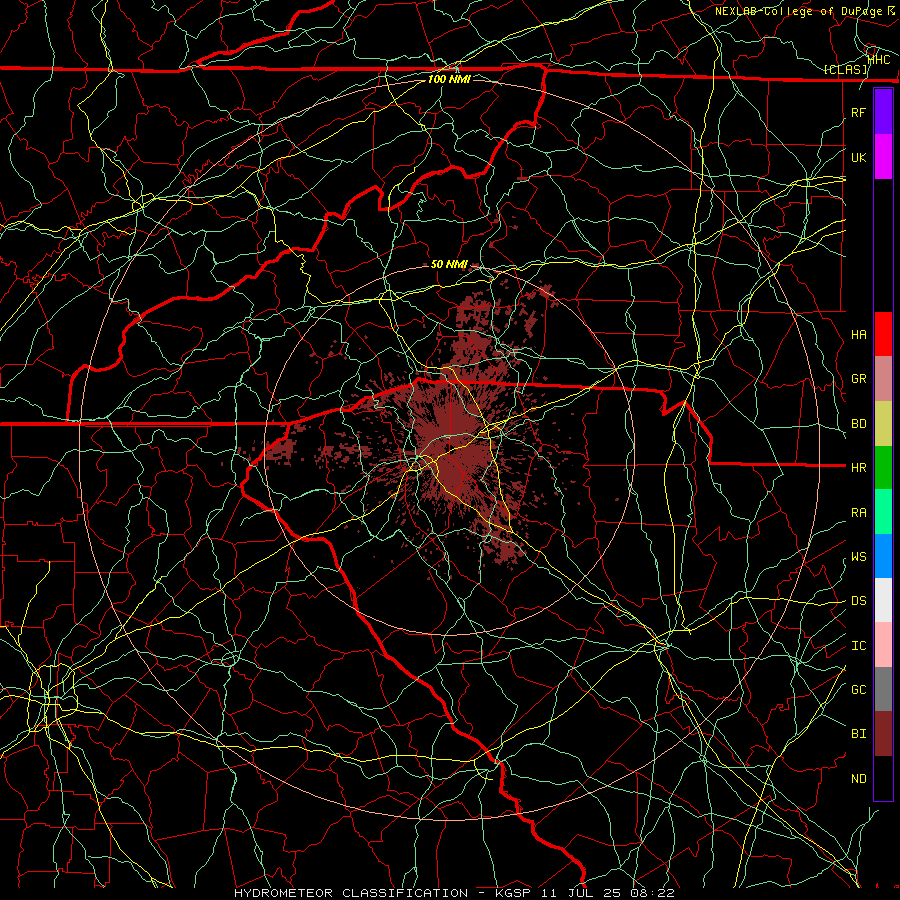Viewport: 900px width, 900px height.
Task: Click the GR pink legend swatch
Action: [883, 378]
